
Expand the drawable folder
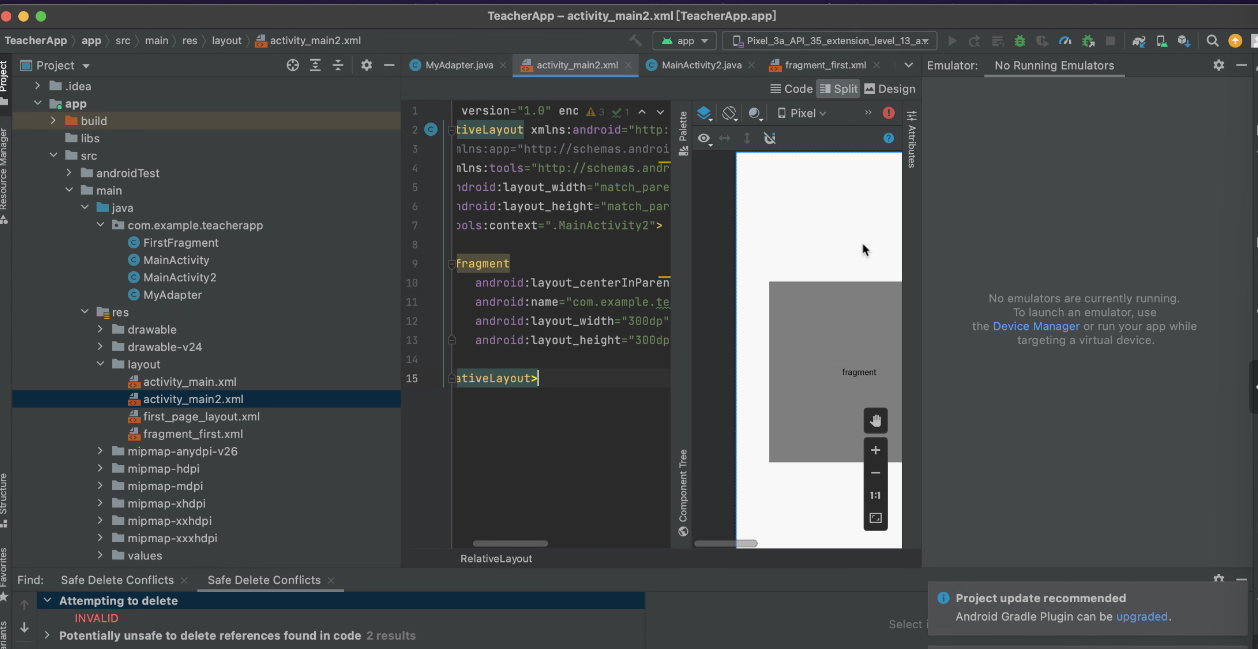(x=101, y=330)
